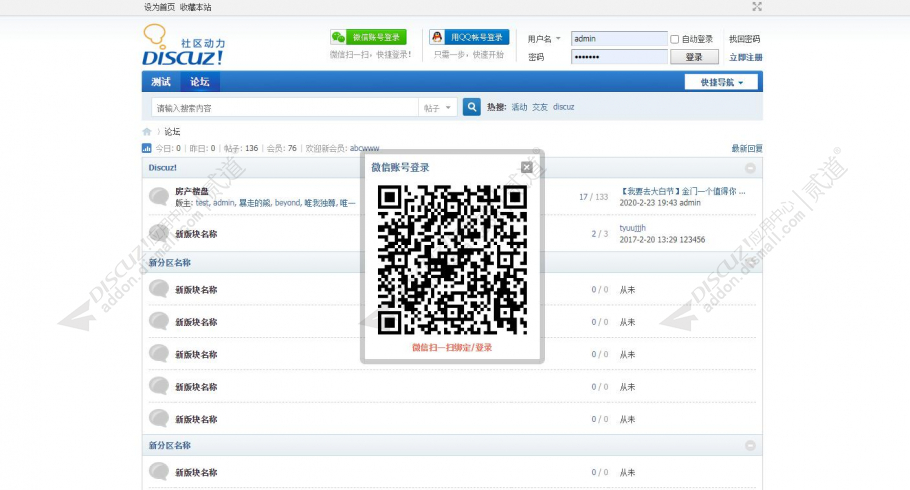Open the 帖子 search type dropdown

pos(438,108)
